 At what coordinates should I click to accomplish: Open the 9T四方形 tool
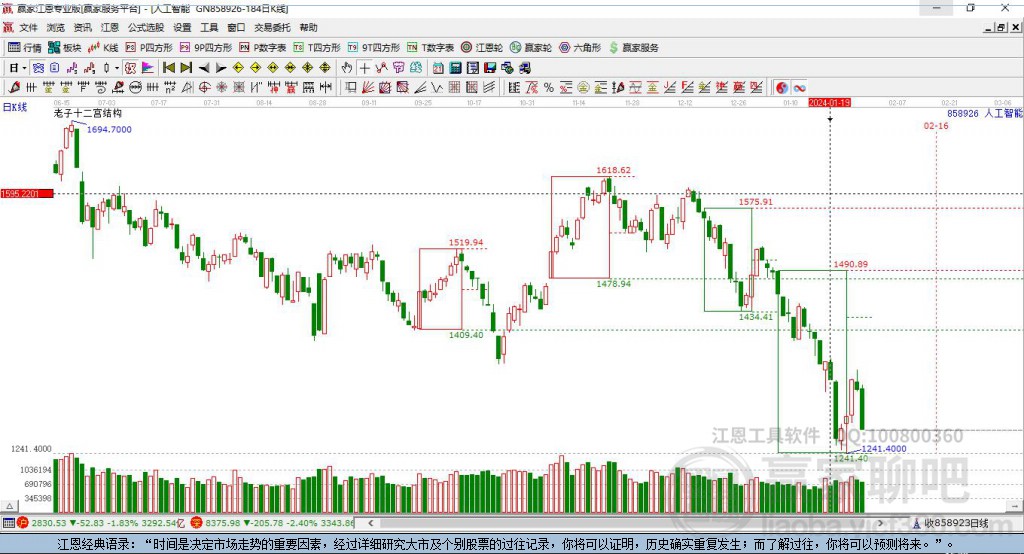click(374, 48)
